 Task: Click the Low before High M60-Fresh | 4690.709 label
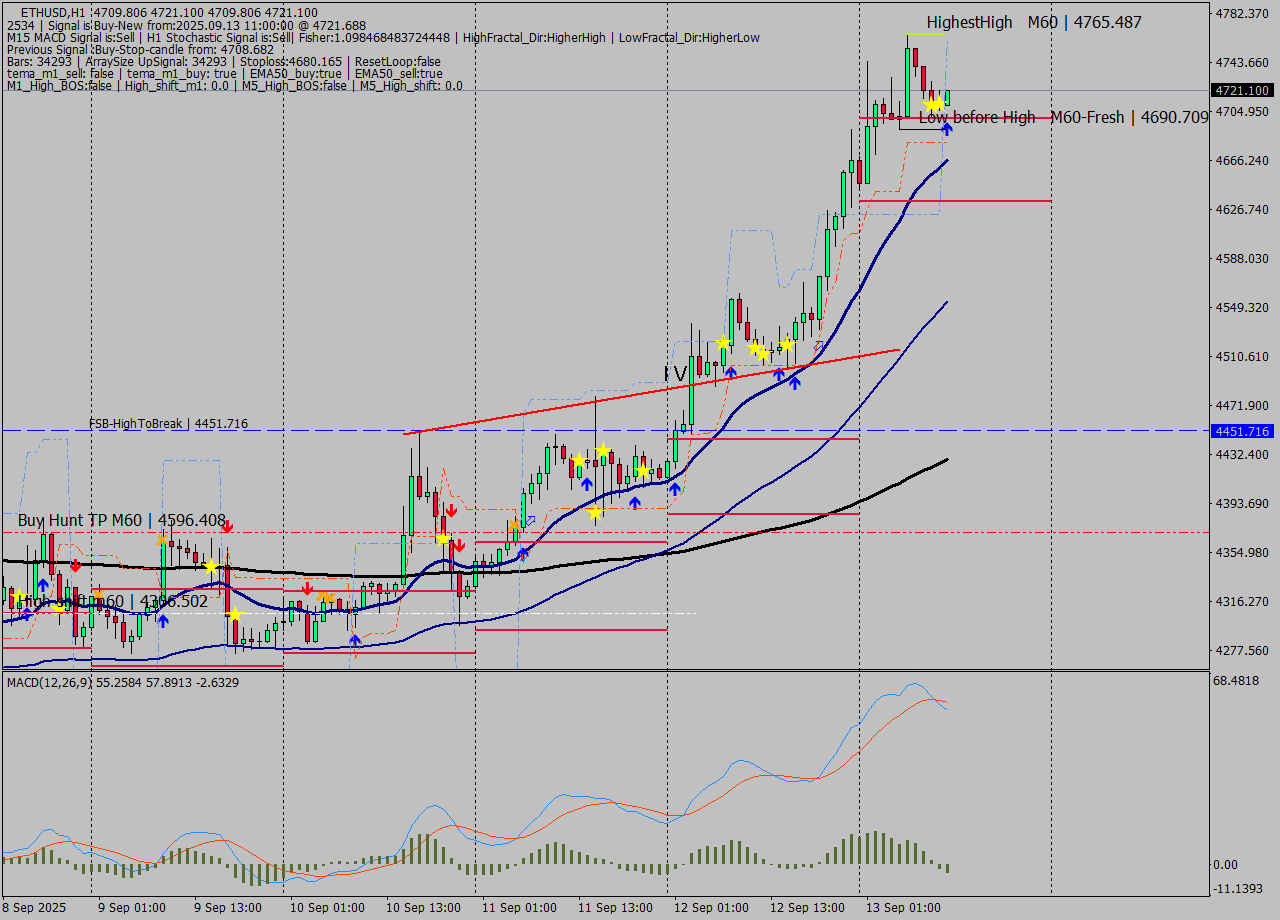pos(1062,117)
